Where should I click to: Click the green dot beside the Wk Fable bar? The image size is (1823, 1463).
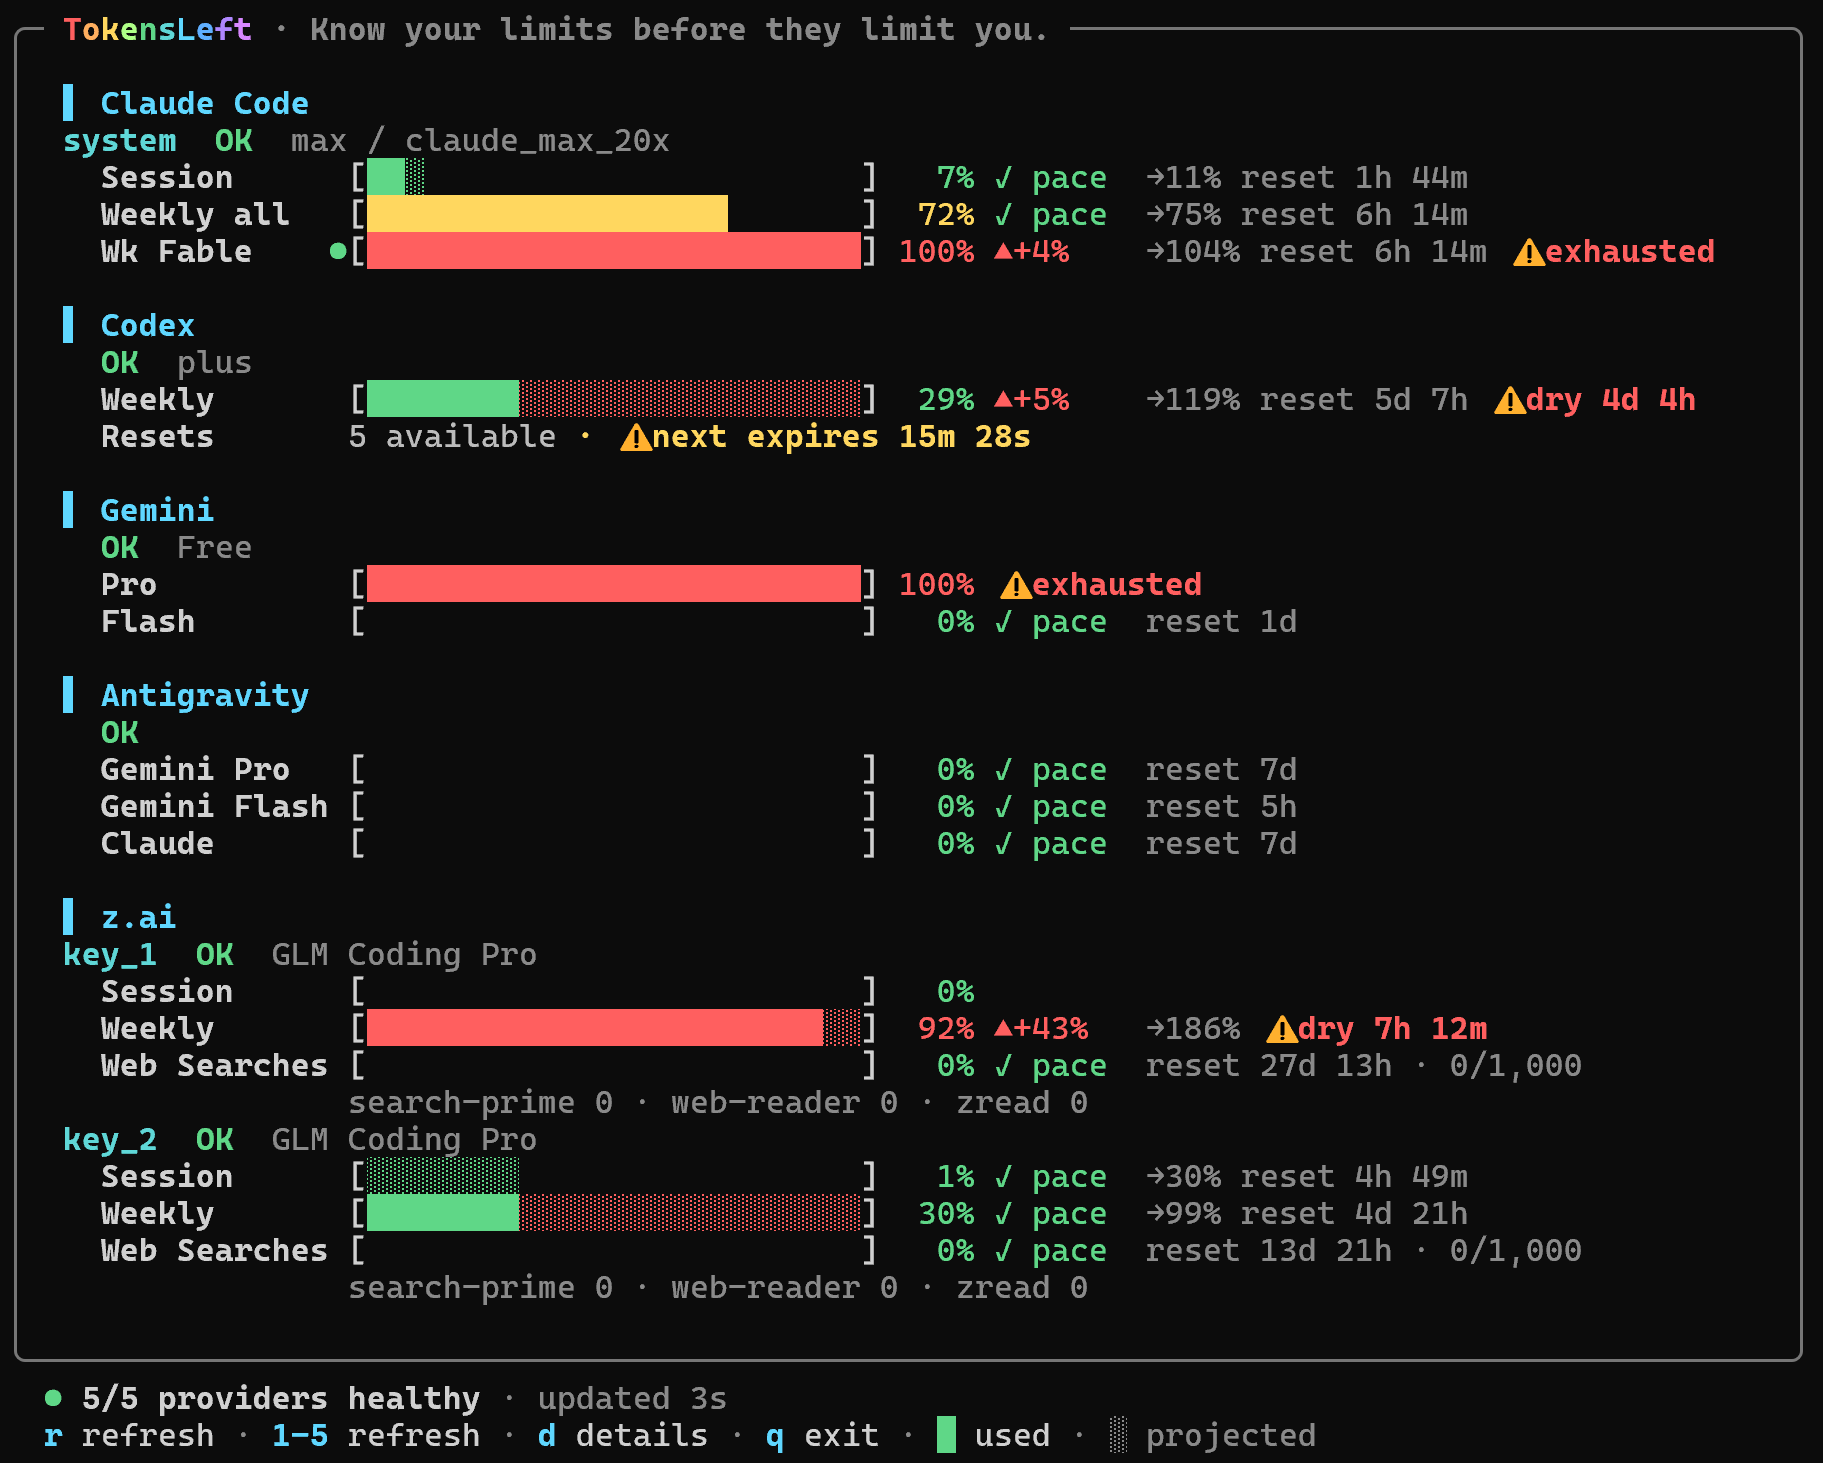(338, 251)
